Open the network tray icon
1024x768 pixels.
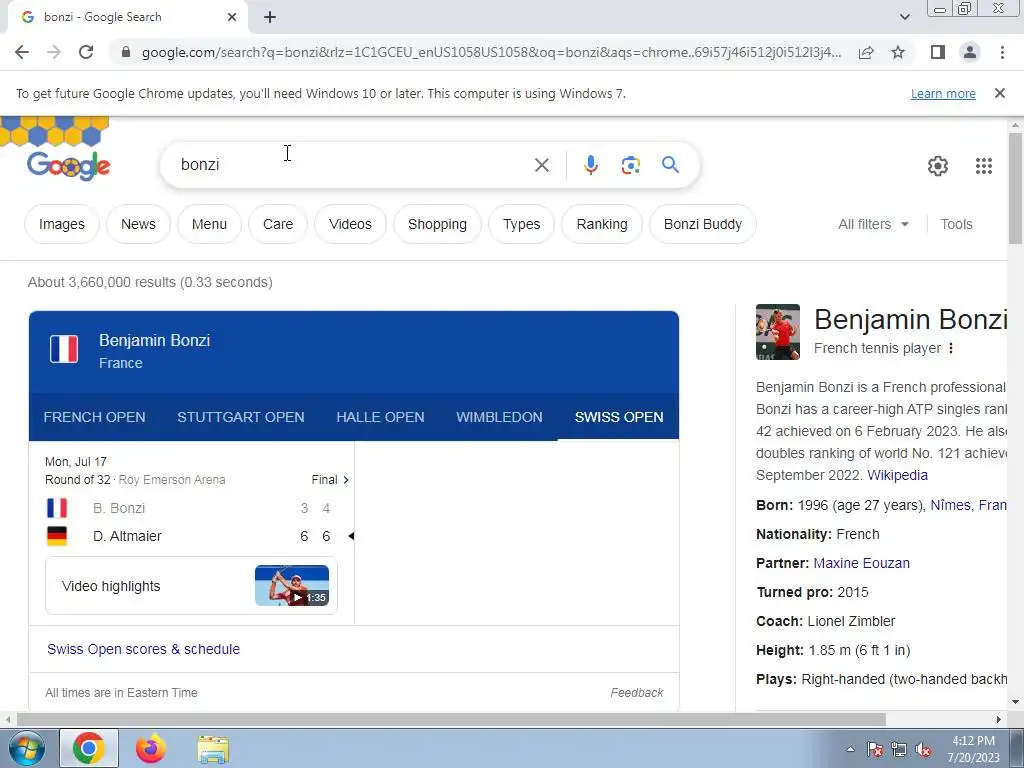[899, 750]
